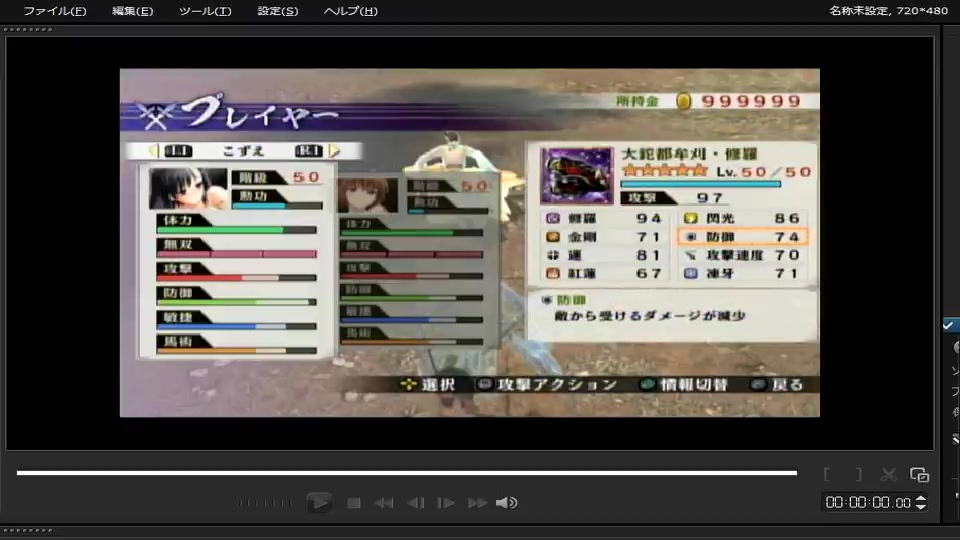
Task: Select the highlighted 防御 74 attribute row
Action: coord(743,237)
